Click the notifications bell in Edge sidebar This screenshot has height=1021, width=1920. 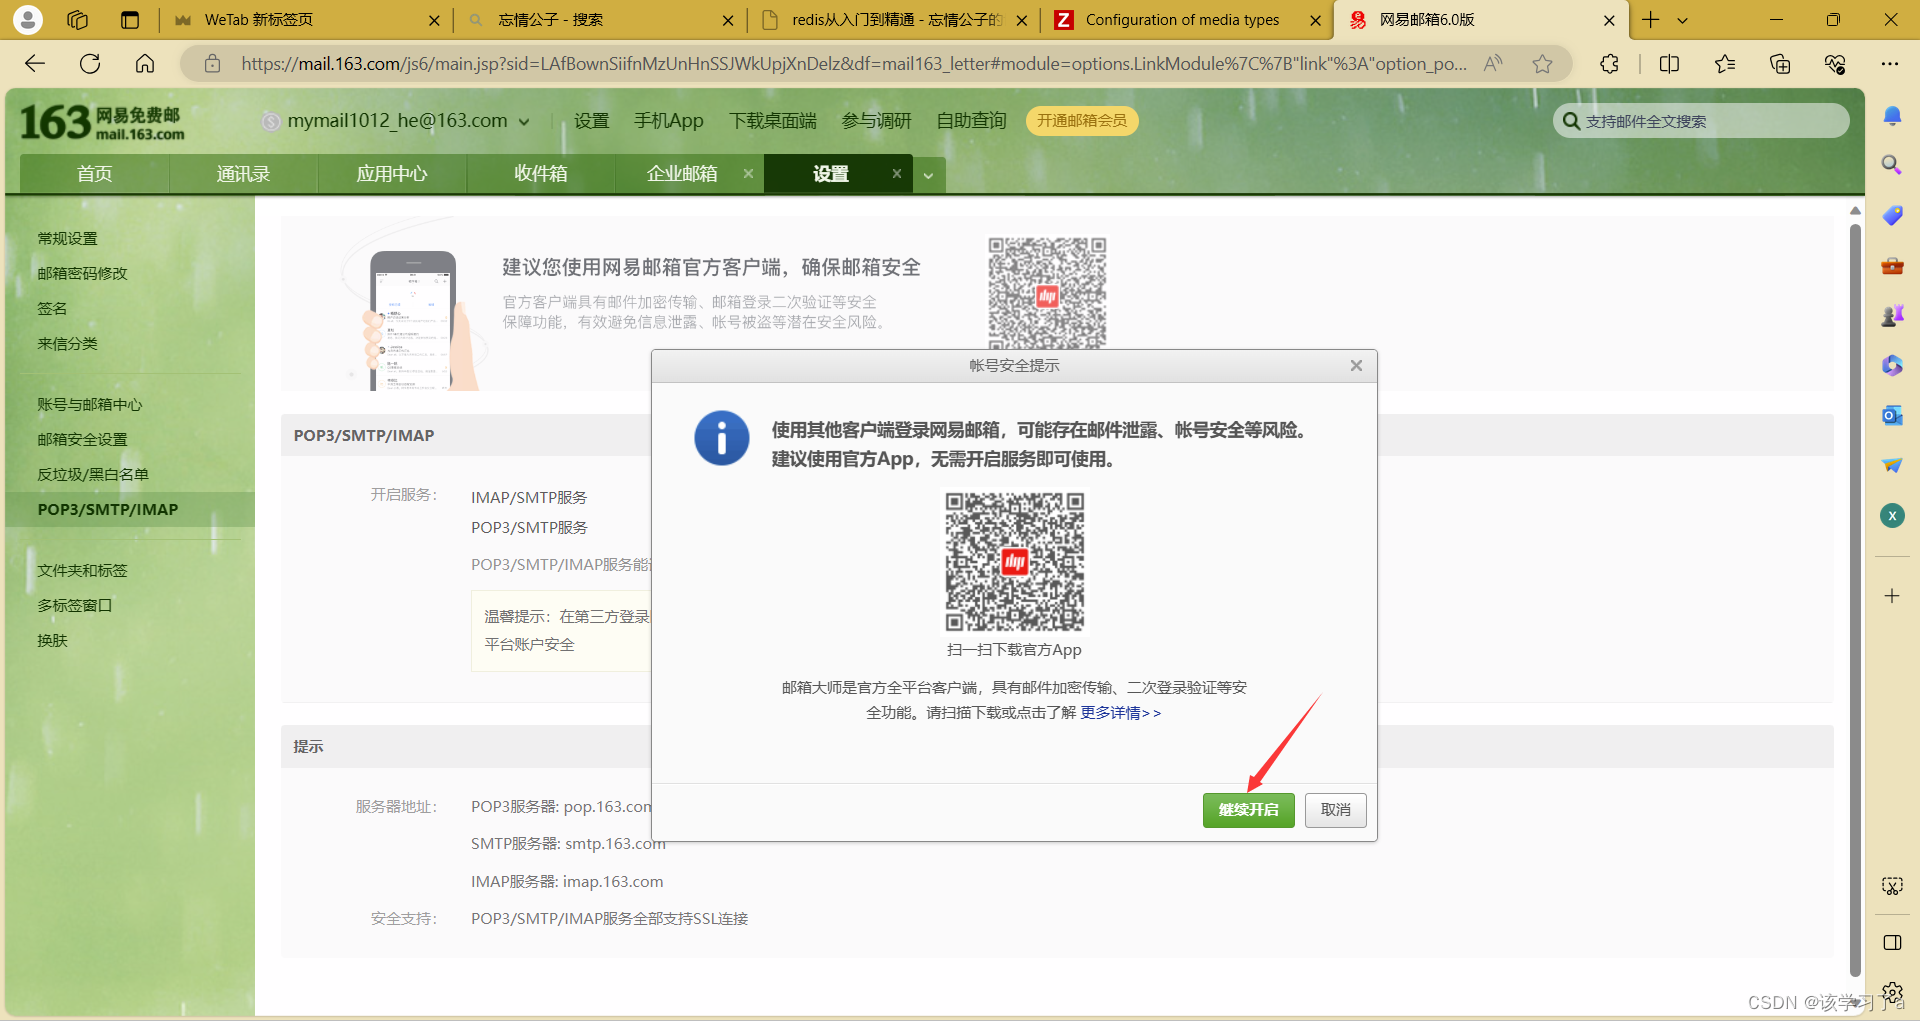(x=1892, y=116)
